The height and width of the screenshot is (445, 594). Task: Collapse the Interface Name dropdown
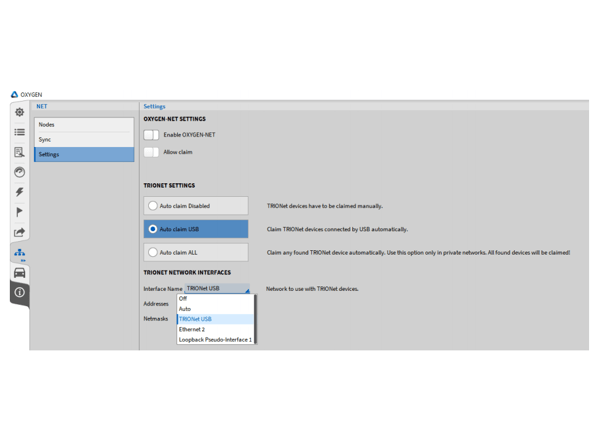point(217,289)
